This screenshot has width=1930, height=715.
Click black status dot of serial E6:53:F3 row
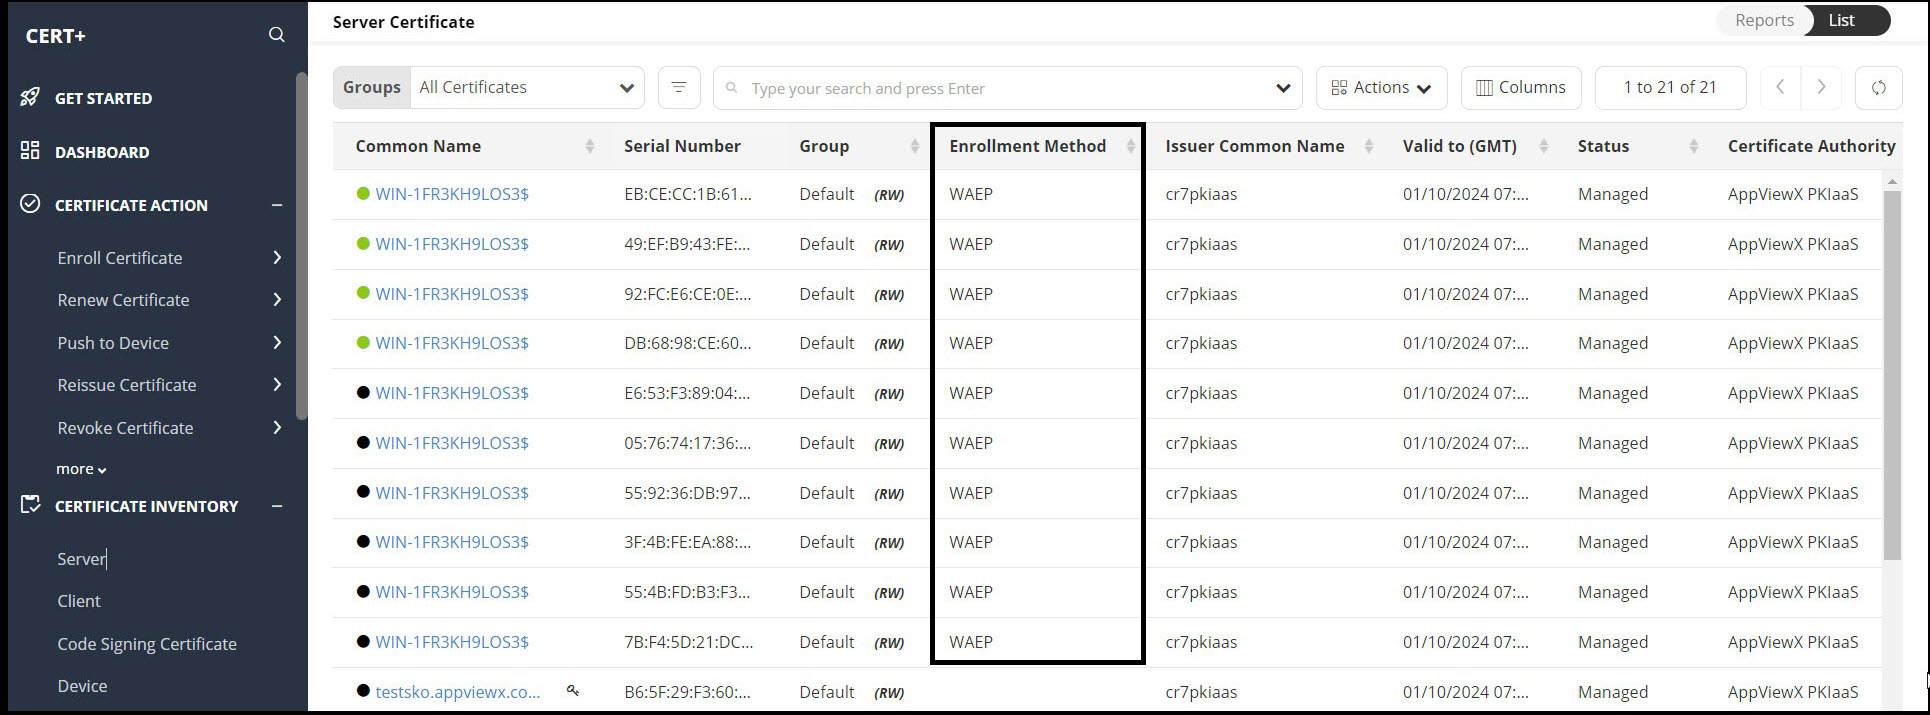(363, 393)
